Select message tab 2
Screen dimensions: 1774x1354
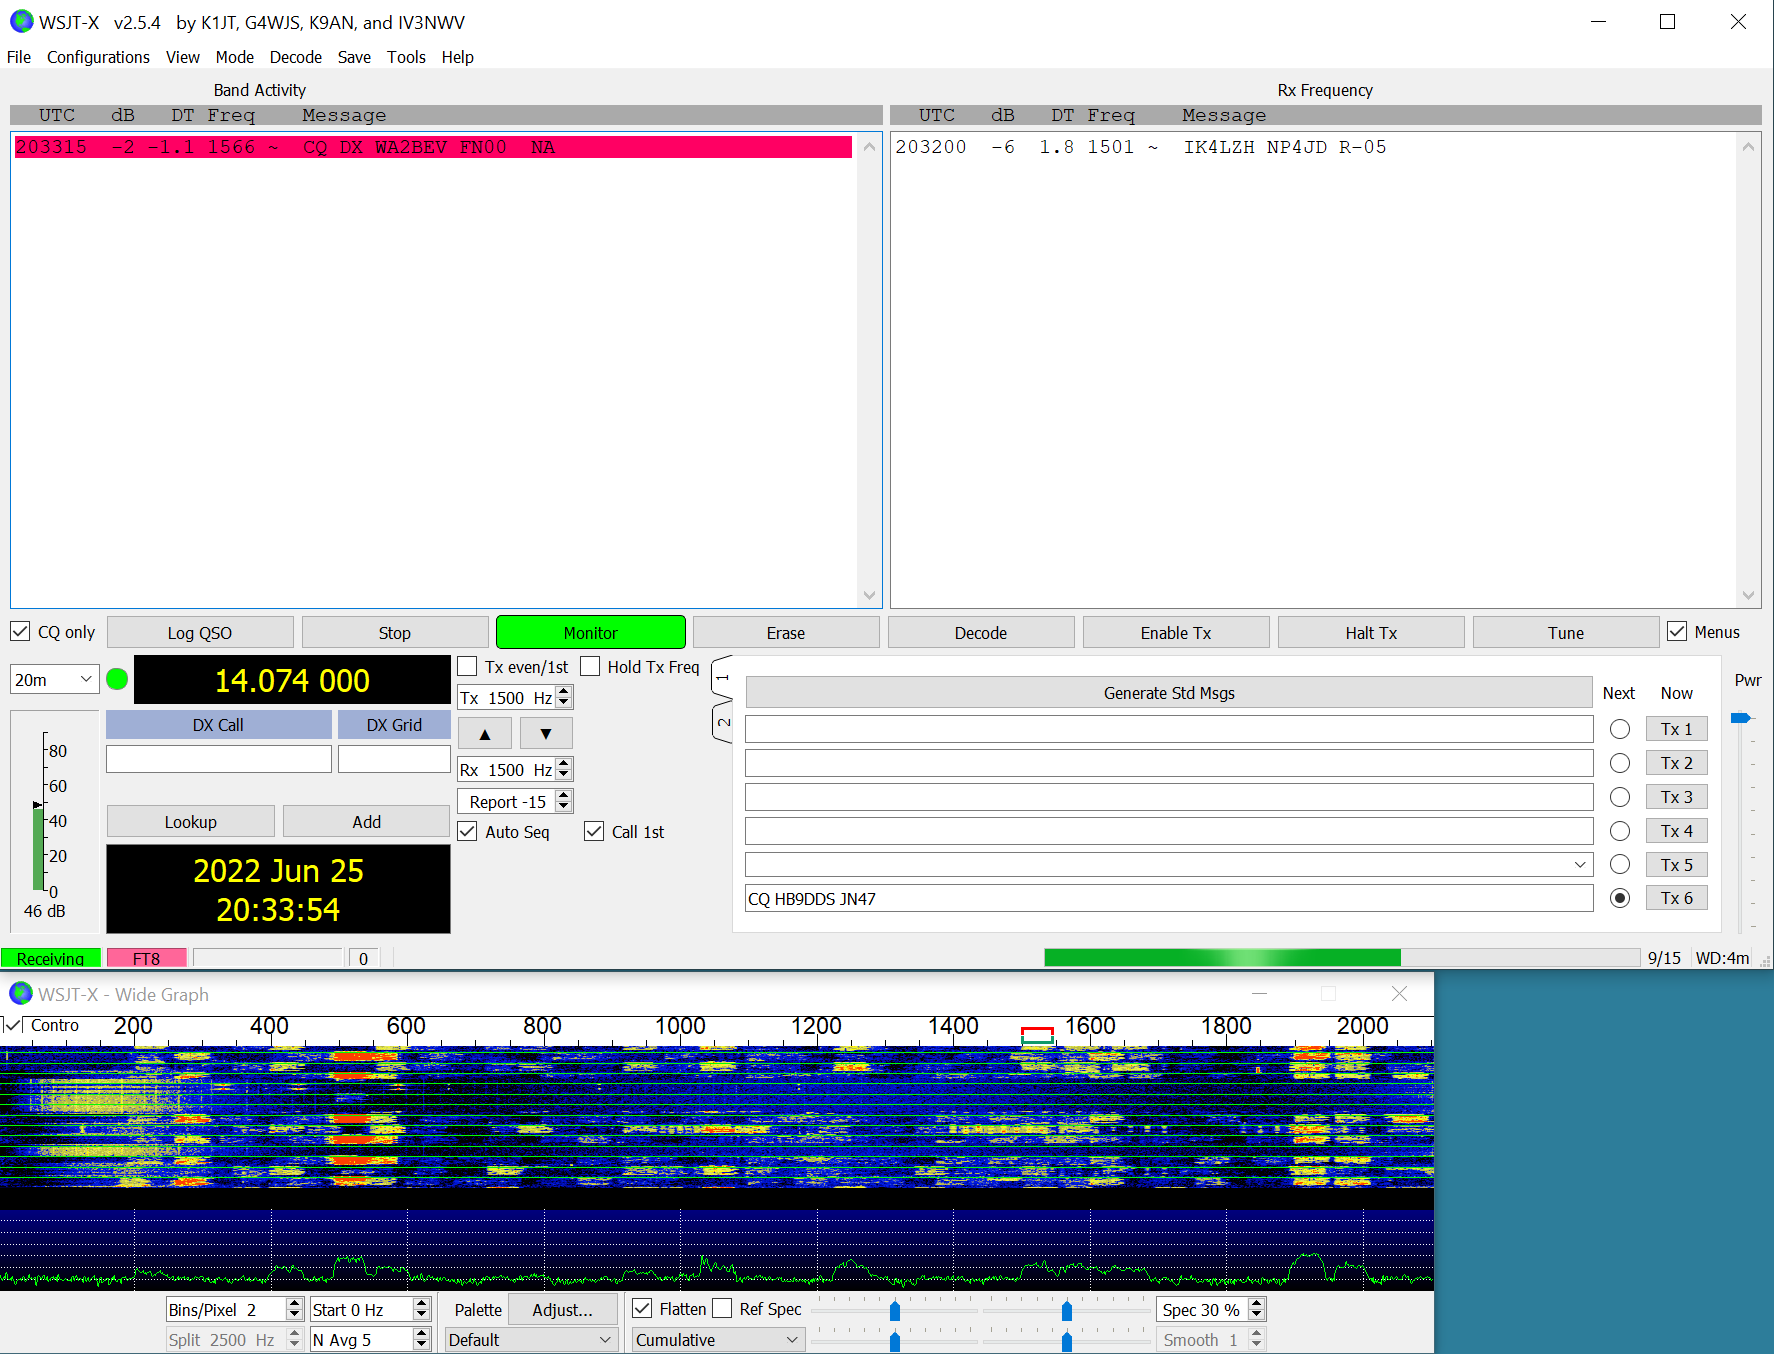723,723
